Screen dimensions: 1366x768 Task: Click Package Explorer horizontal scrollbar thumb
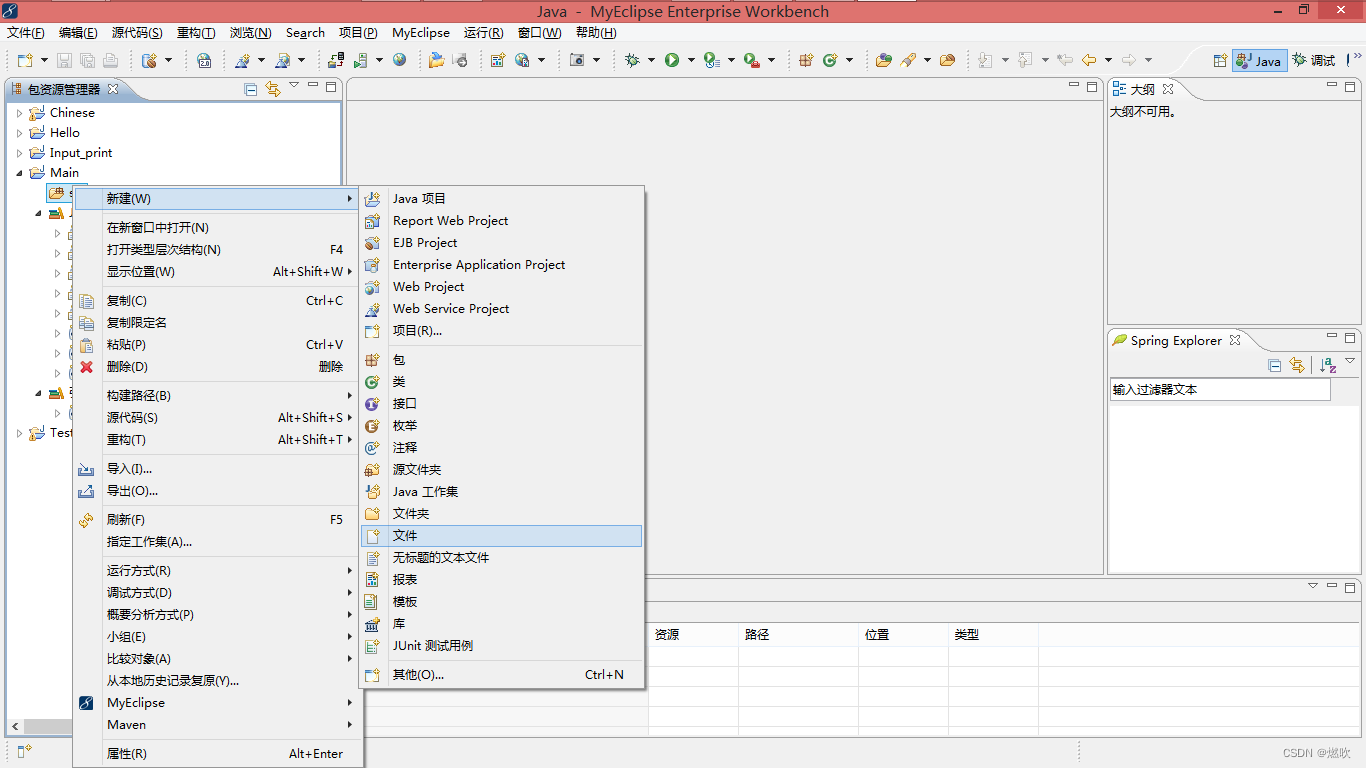[x=49, y=726]
